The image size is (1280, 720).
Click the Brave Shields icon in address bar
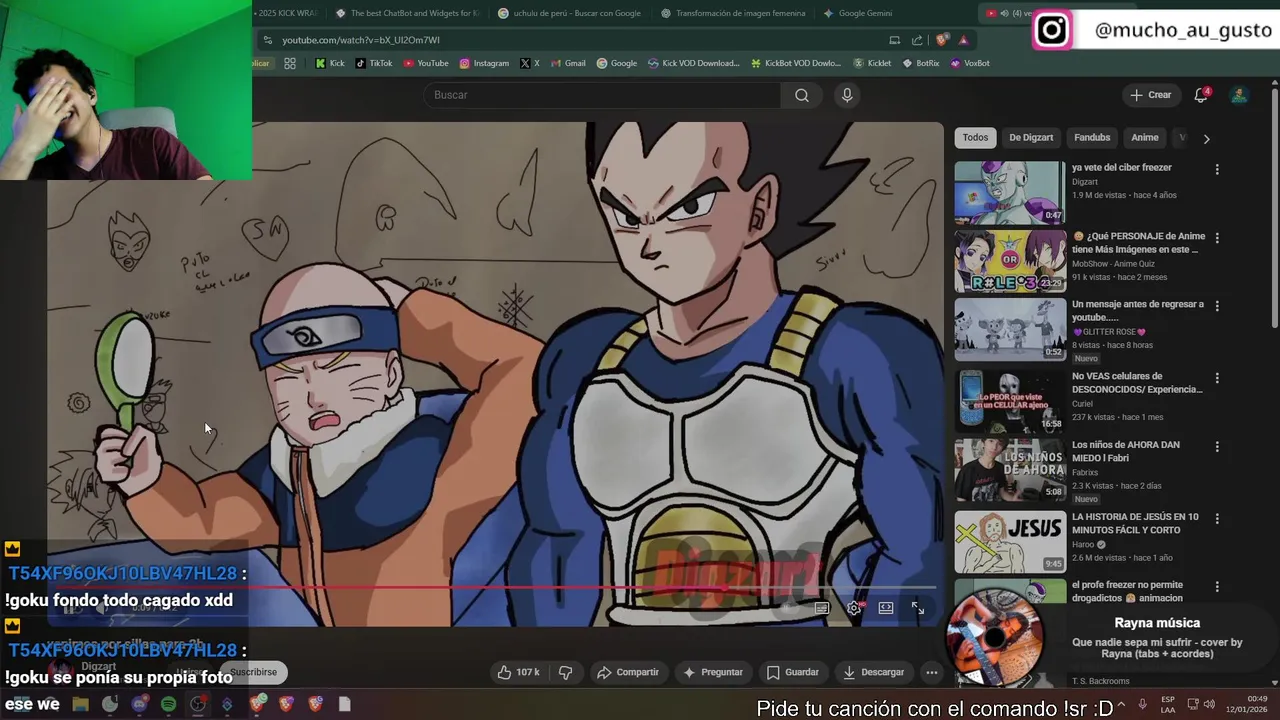click(x=941, y=40)
